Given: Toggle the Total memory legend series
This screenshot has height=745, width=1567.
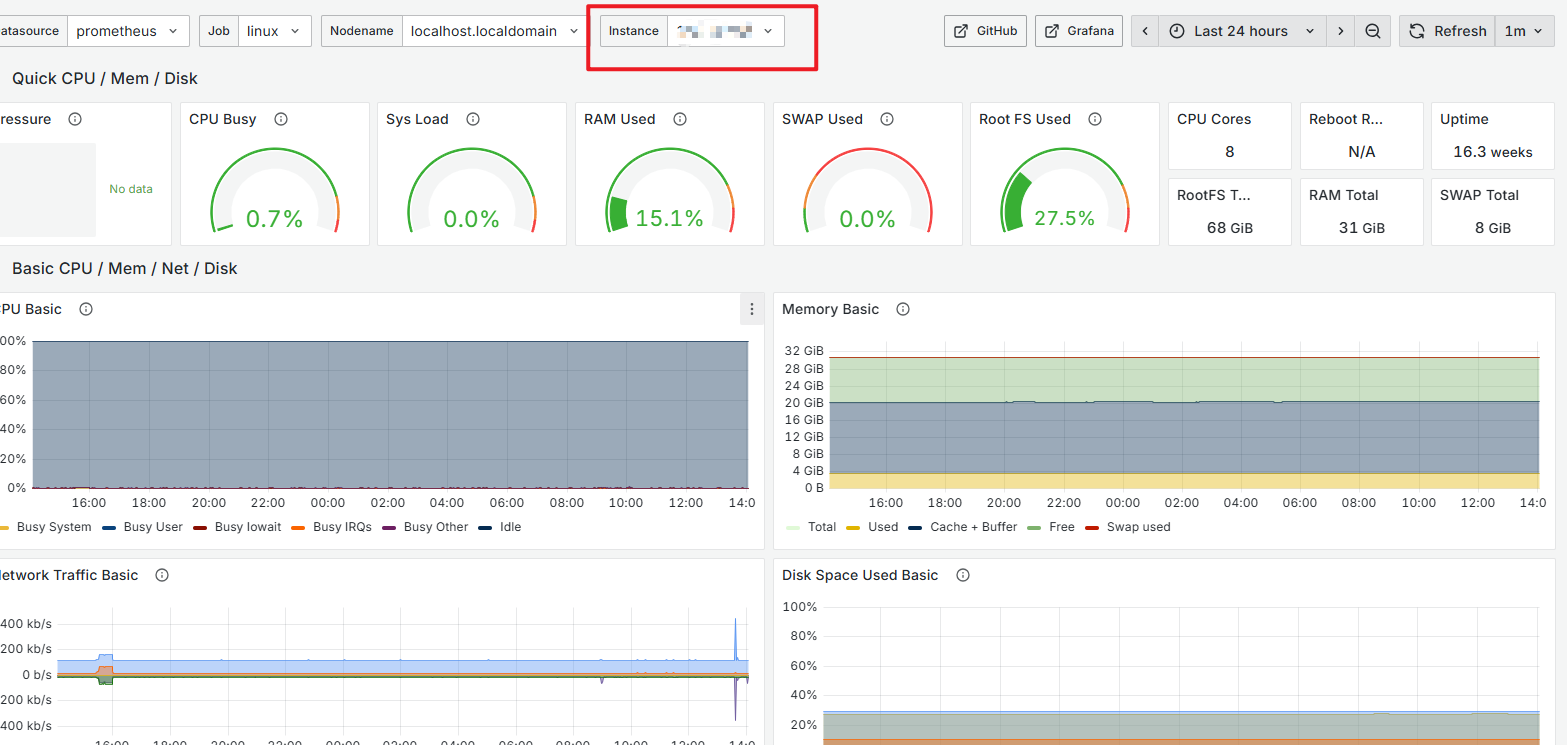Looking at the screenshot, I should [x=822, y=527].
